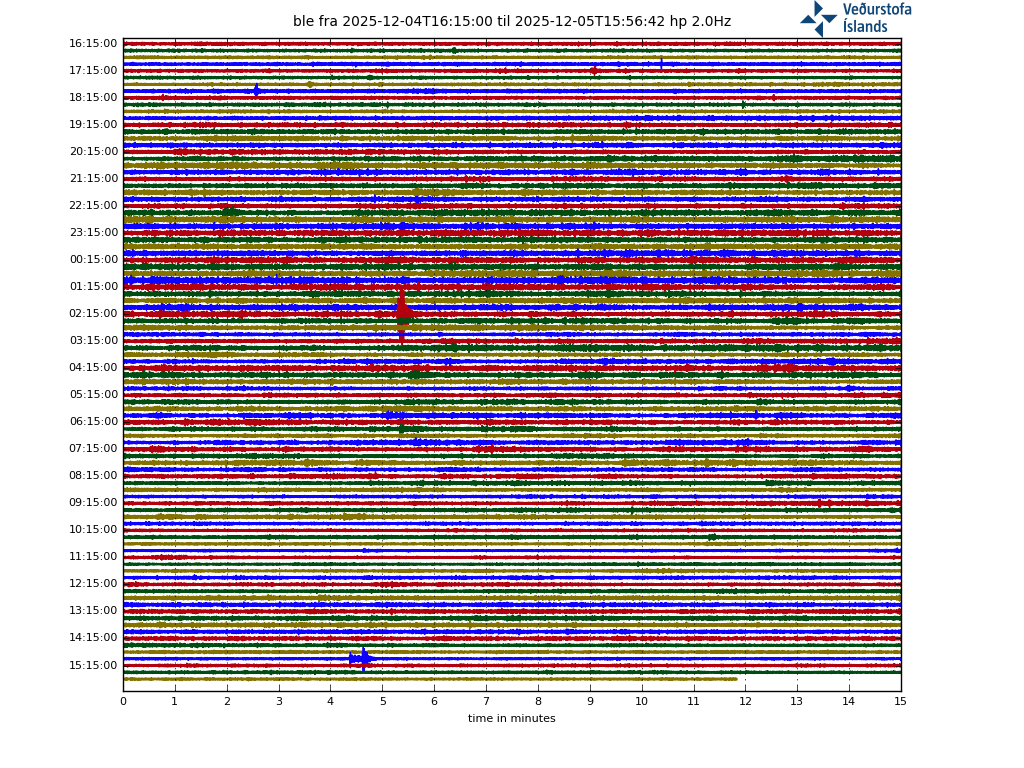Click the x-axis tick labeled 15
The width and height of the screenshot is (1024, 768).
click(x=900, y=701)
